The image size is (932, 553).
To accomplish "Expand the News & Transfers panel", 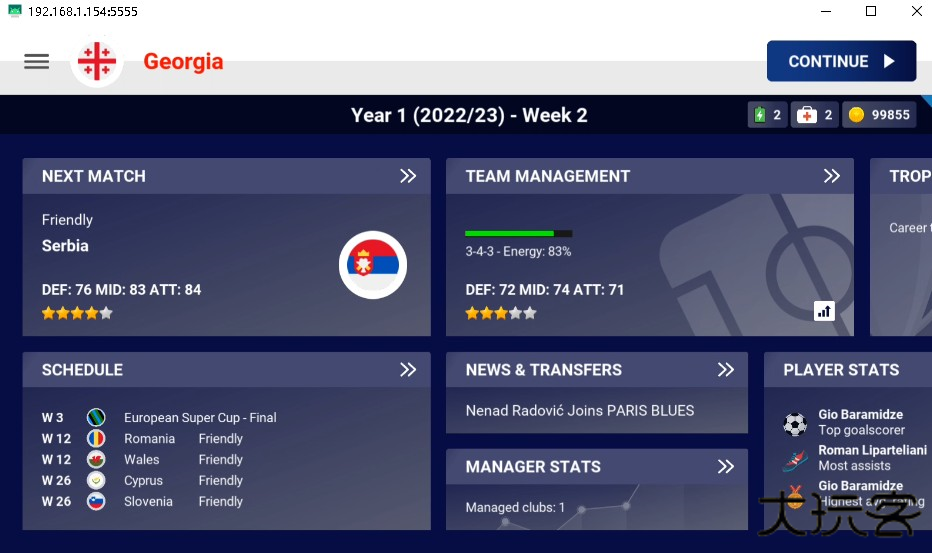I will point(725,370).
